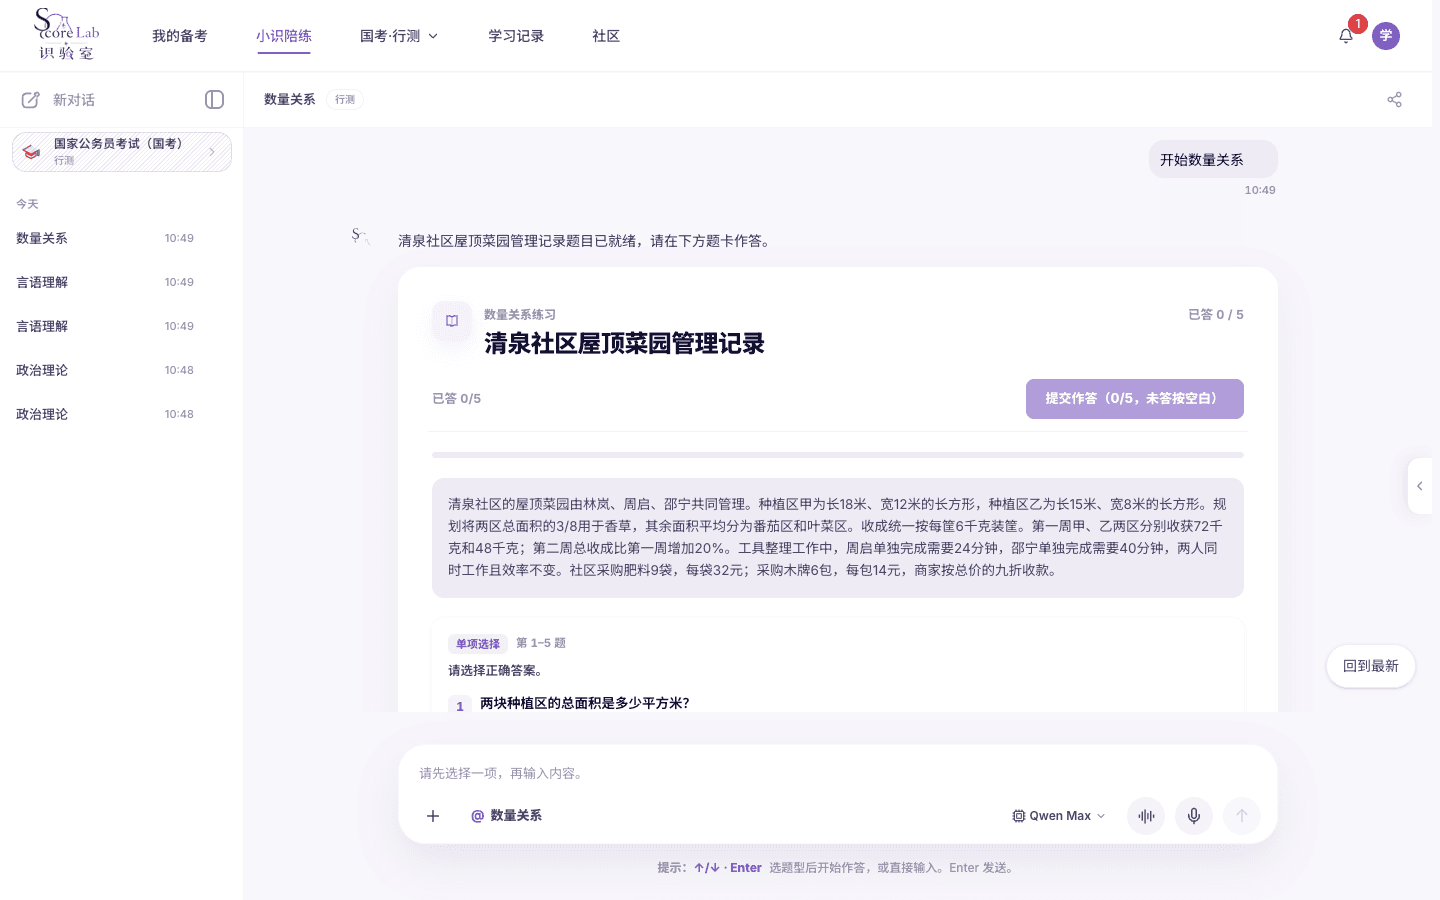Click question 1 about total area

pos(585,703)
